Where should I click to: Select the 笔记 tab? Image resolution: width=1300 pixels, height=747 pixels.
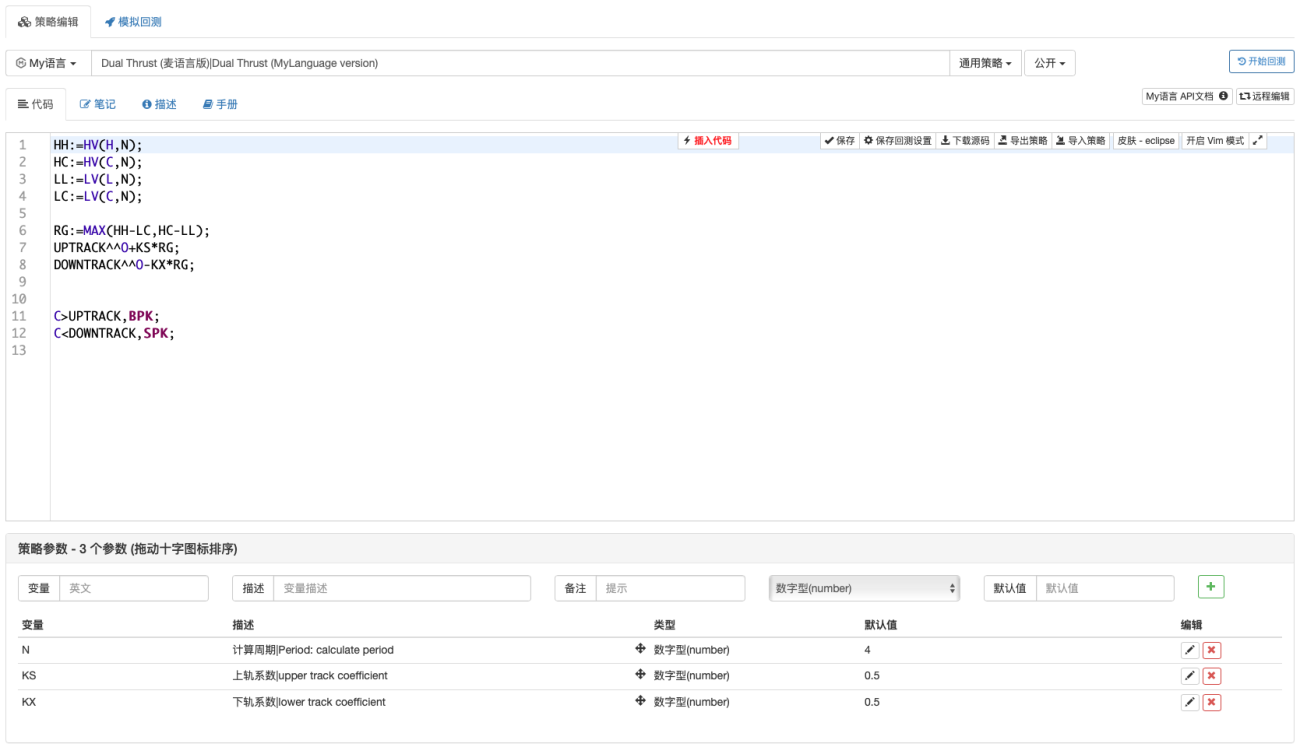(x=97, y=104)
